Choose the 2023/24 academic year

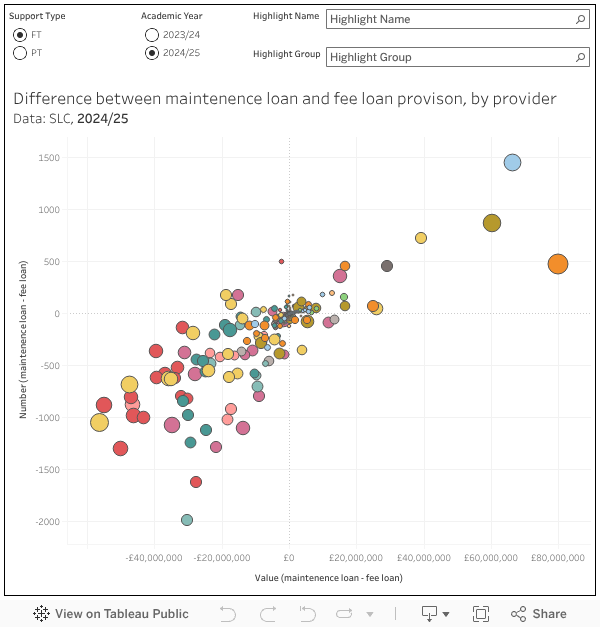tap(152, 35)
